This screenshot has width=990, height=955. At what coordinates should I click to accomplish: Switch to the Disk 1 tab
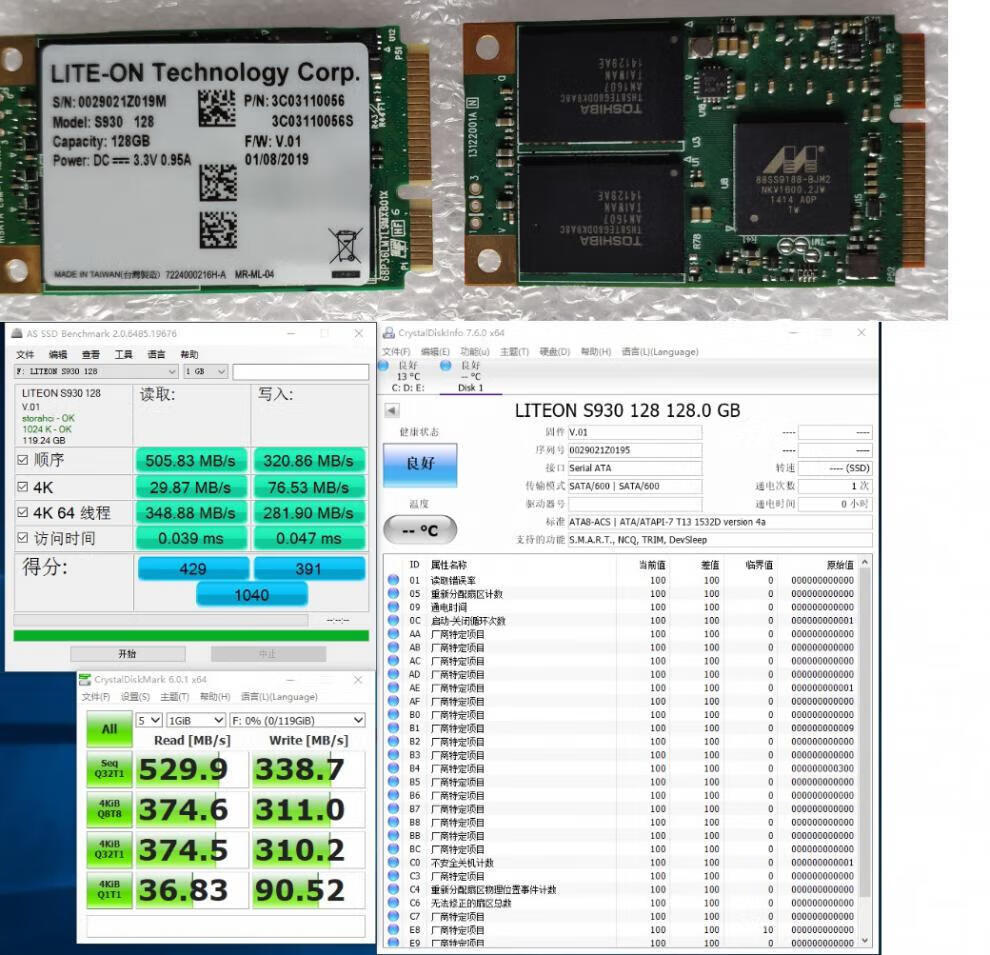pyautogui.click(x=470, y=387)
